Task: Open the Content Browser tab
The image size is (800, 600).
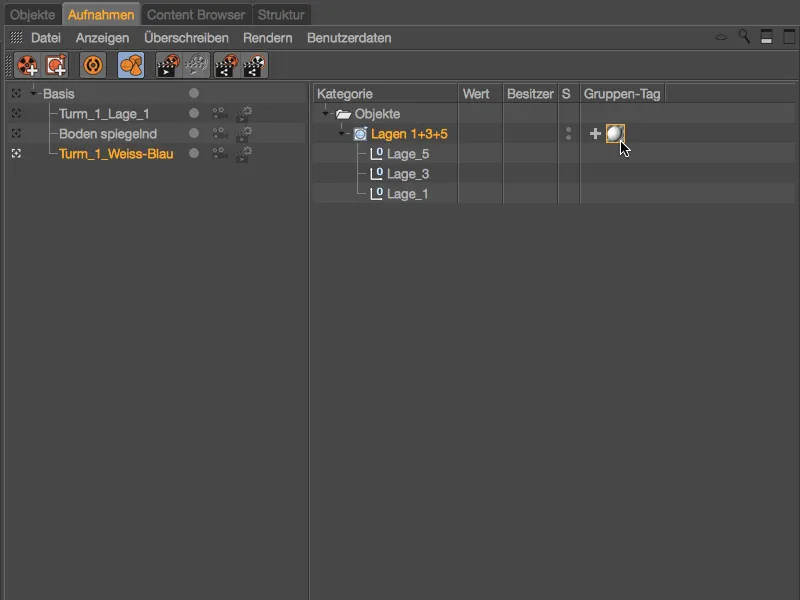Action: [196, 15]
